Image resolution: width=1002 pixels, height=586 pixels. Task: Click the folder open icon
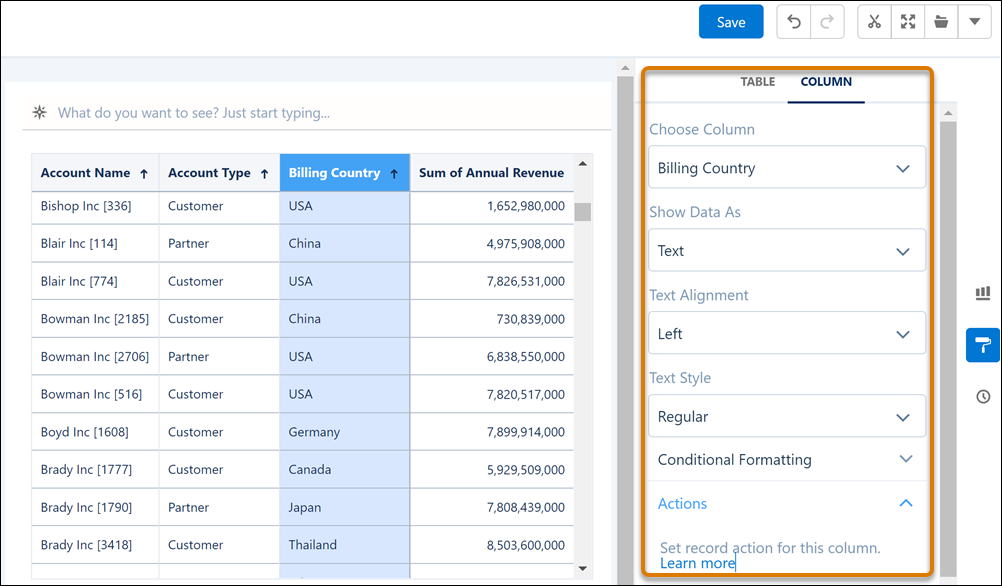click(x=941, y=22)
